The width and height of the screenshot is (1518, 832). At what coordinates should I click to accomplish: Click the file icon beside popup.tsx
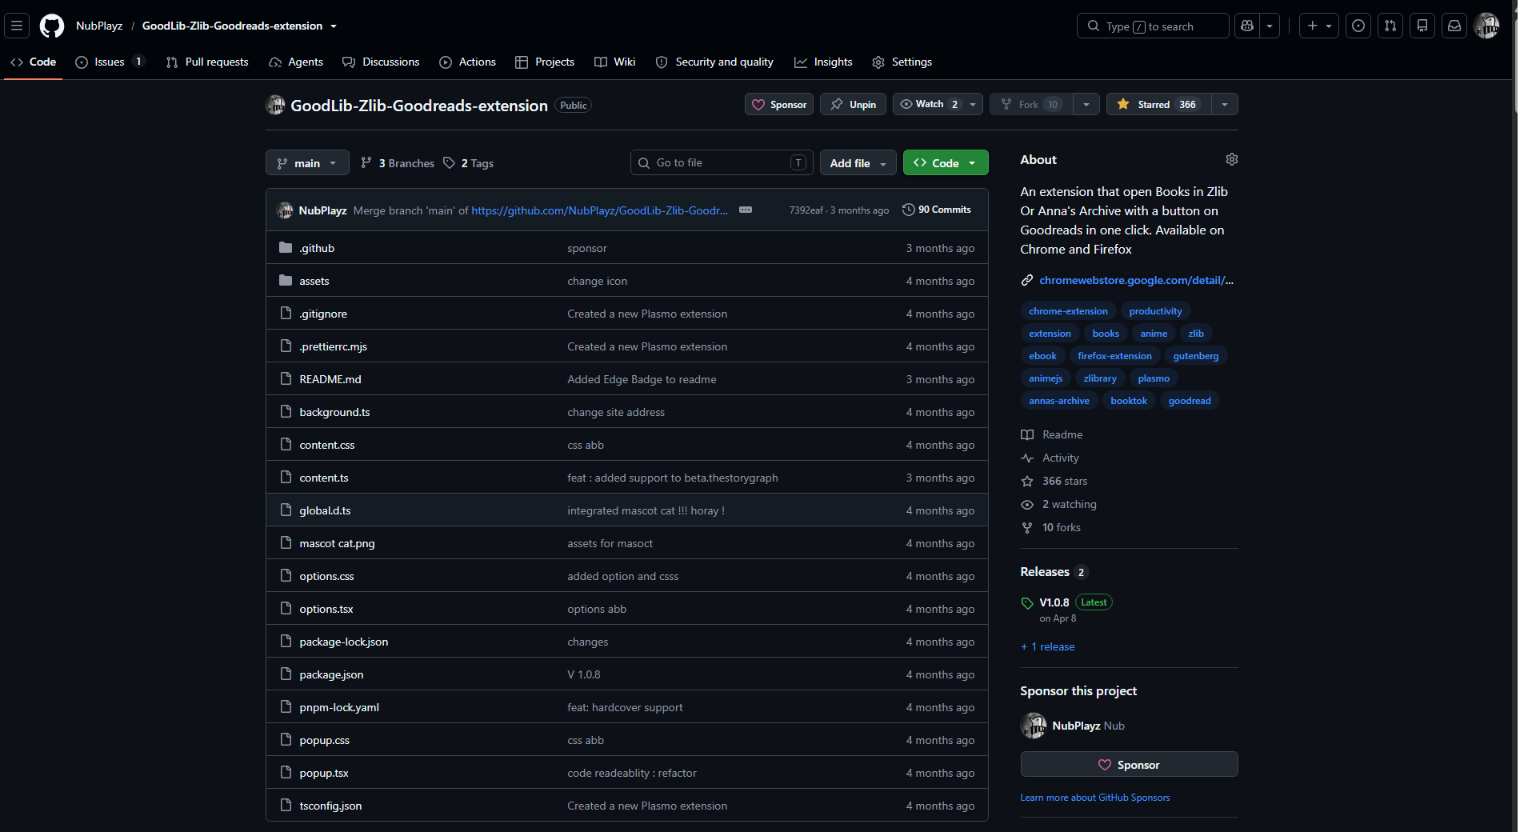[x=286, y=773]
